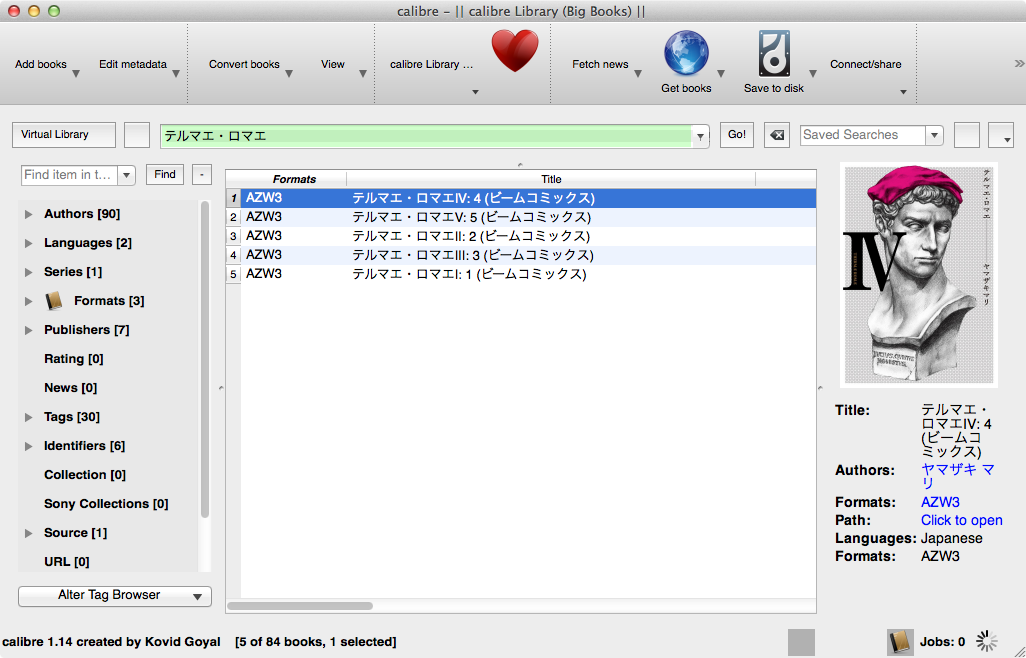Expand the Source [1] category

pos(29,533)
